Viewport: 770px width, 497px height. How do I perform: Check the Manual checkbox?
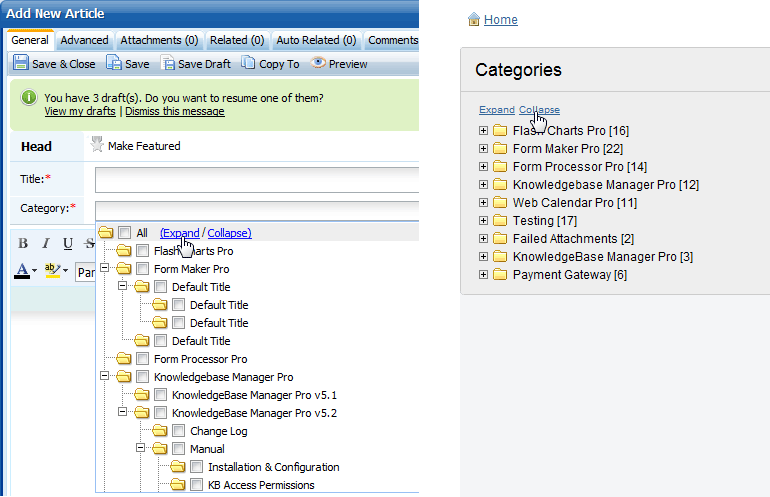[x=179, y=449]
